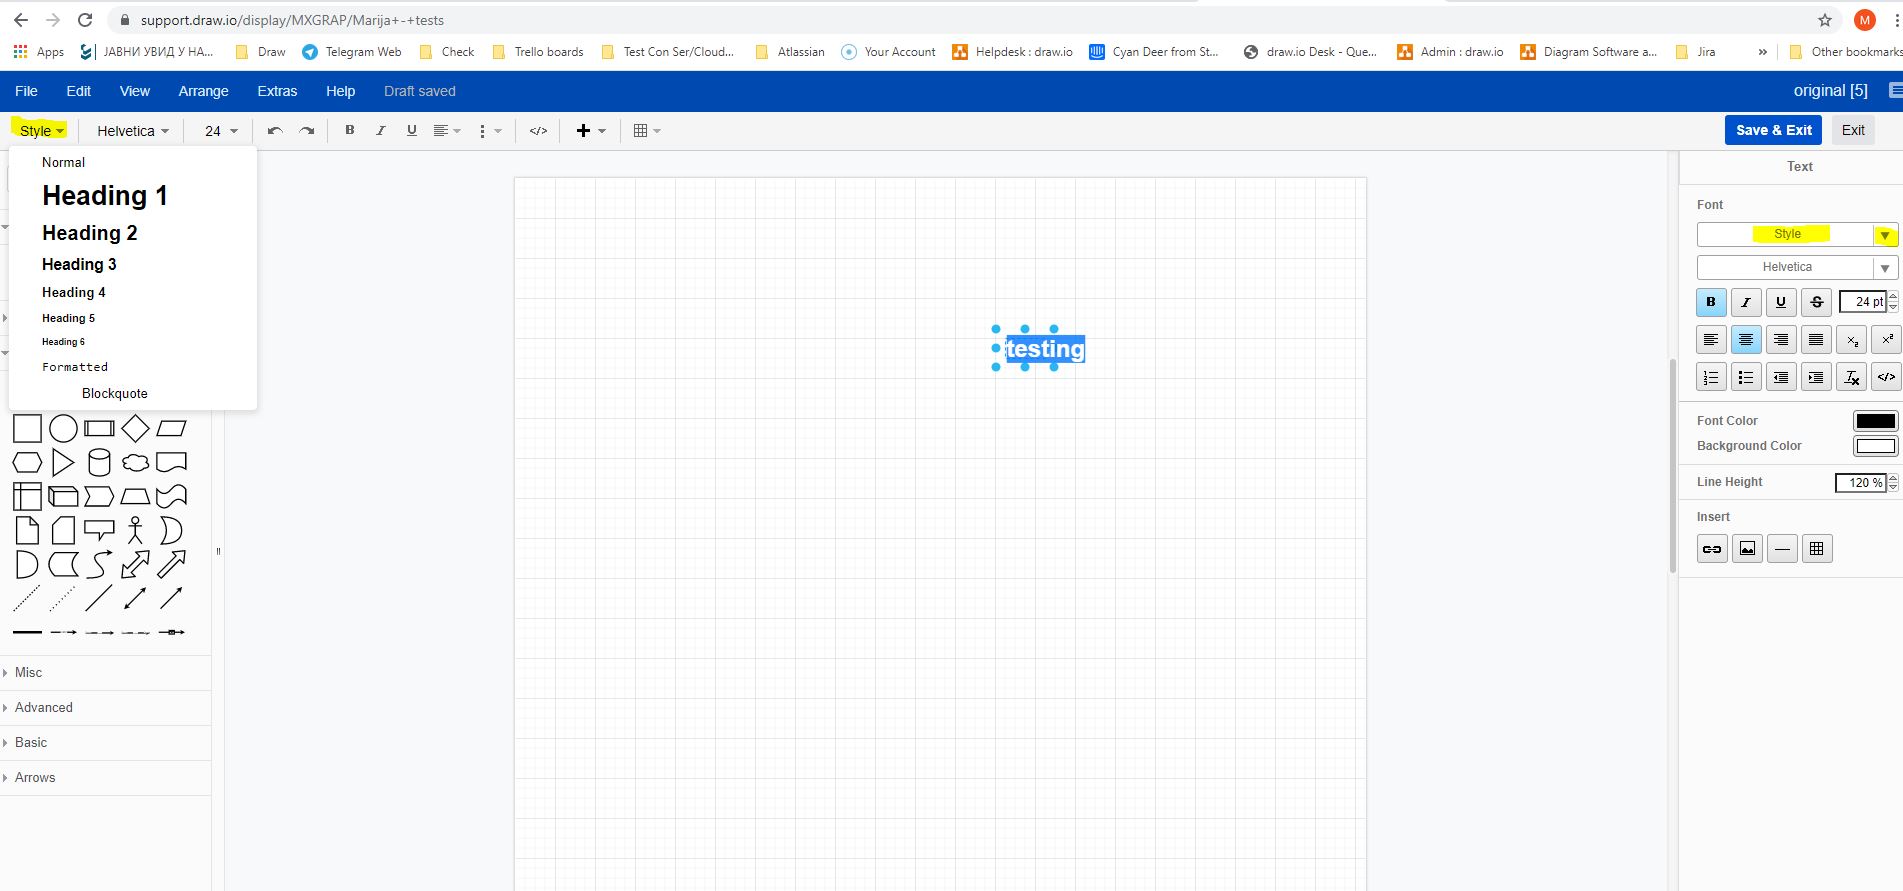Insert table from Insert section
Screen dimensions: 1903x891
point(1817,549)
